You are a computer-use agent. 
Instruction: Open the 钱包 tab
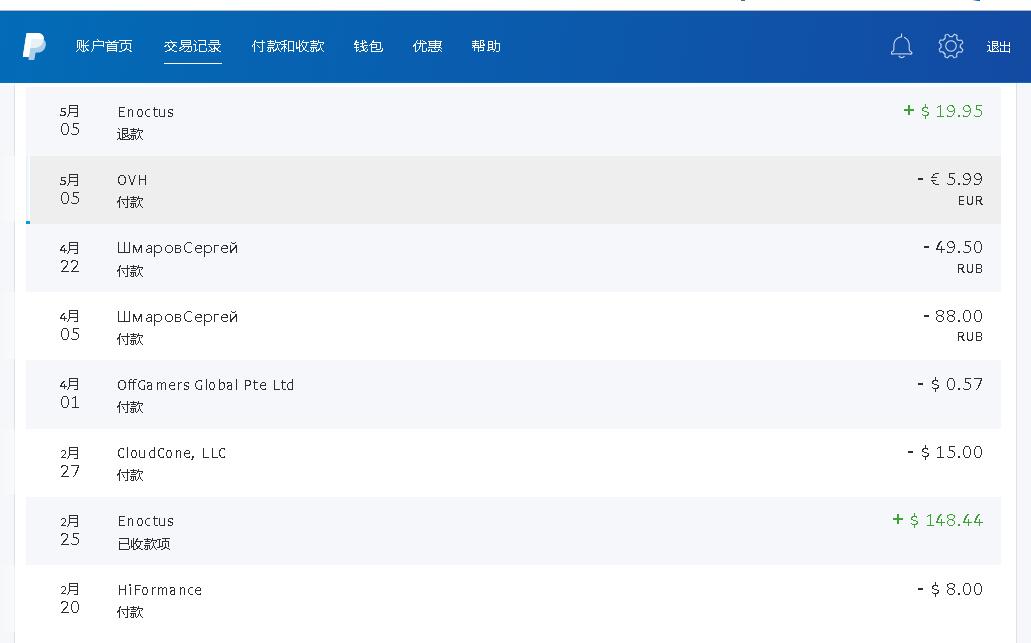(368, 46)
